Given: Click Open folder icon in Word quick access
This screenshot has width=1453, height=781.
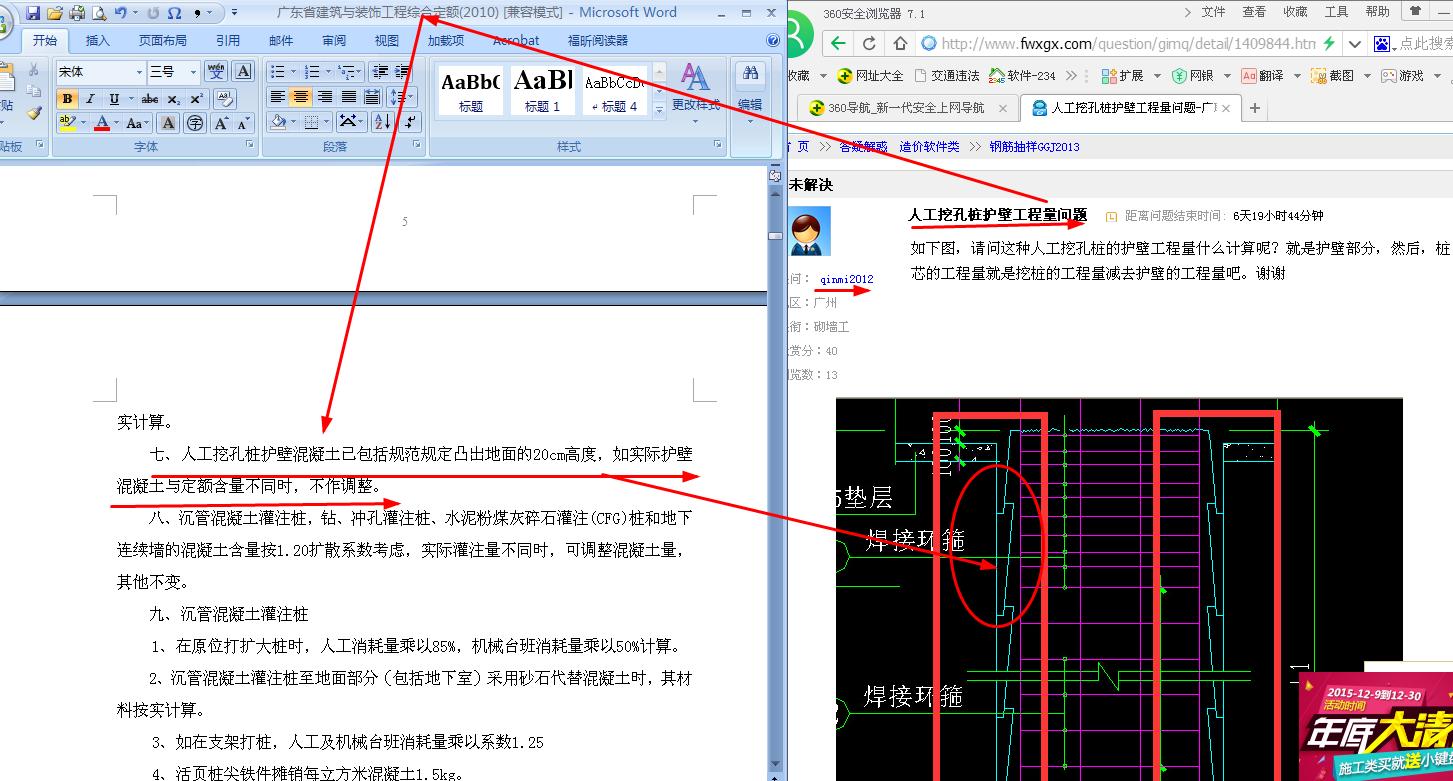Looking at the screenshot, I should [54, 13].
